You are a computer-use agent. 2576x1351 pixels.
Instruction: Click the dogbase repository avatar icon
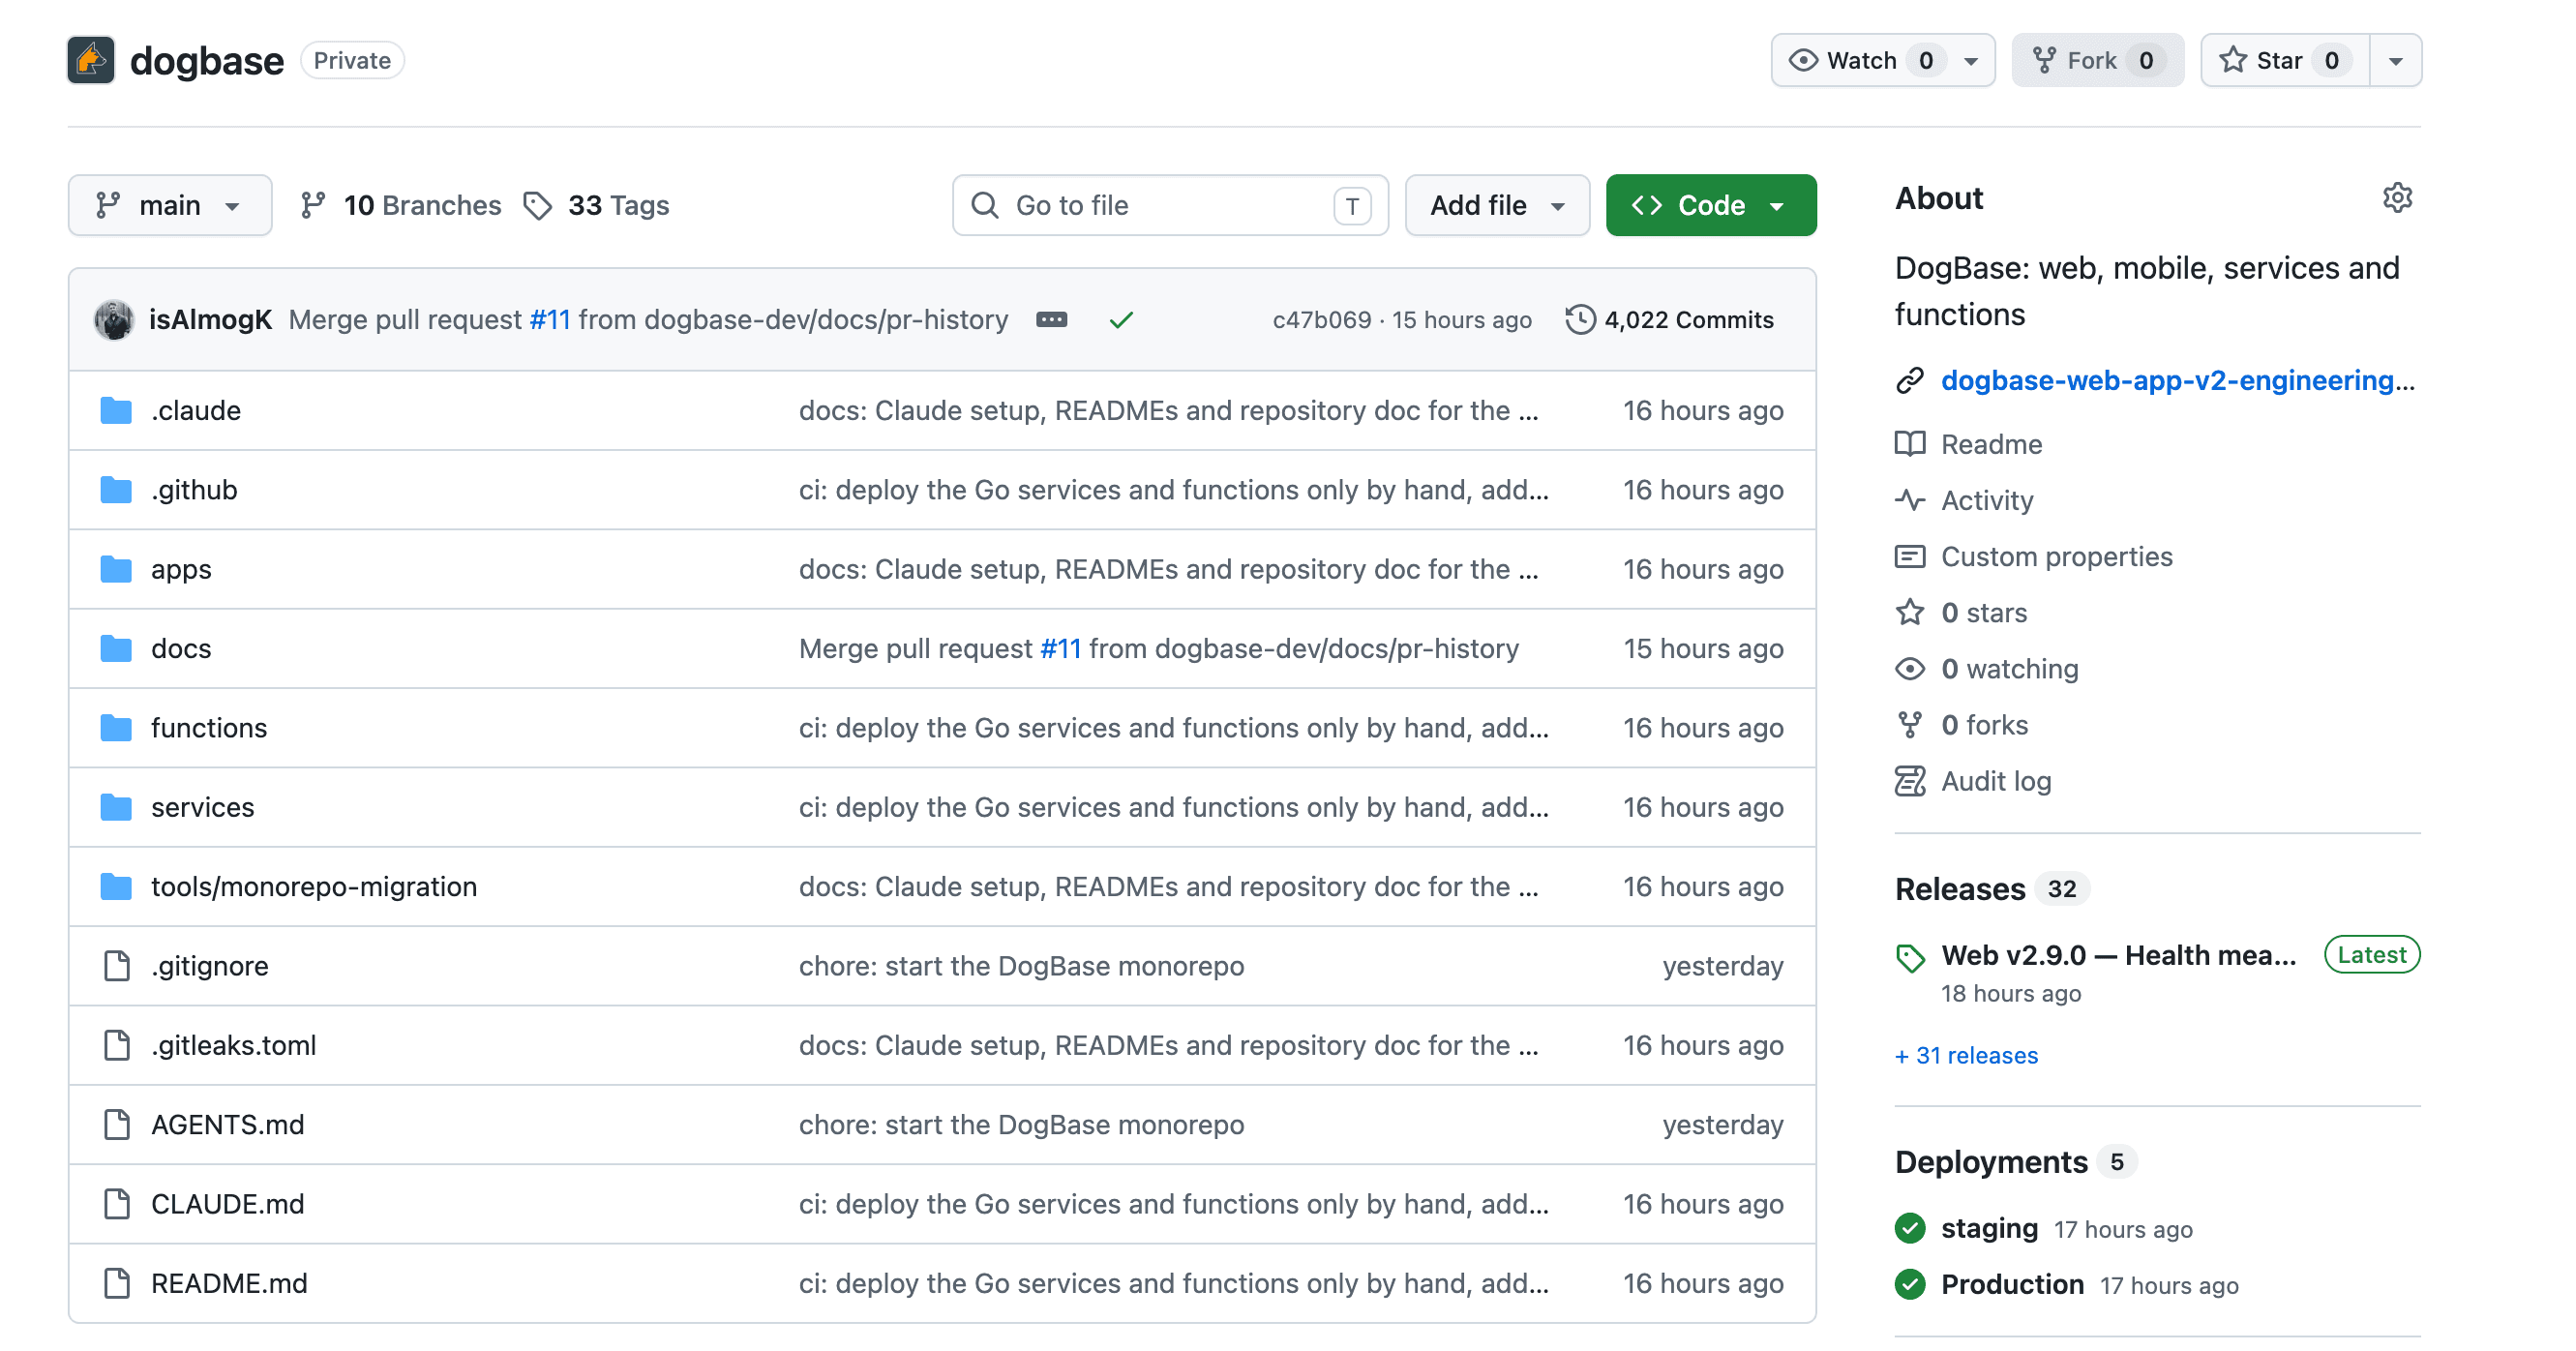(x=91, y=60)
